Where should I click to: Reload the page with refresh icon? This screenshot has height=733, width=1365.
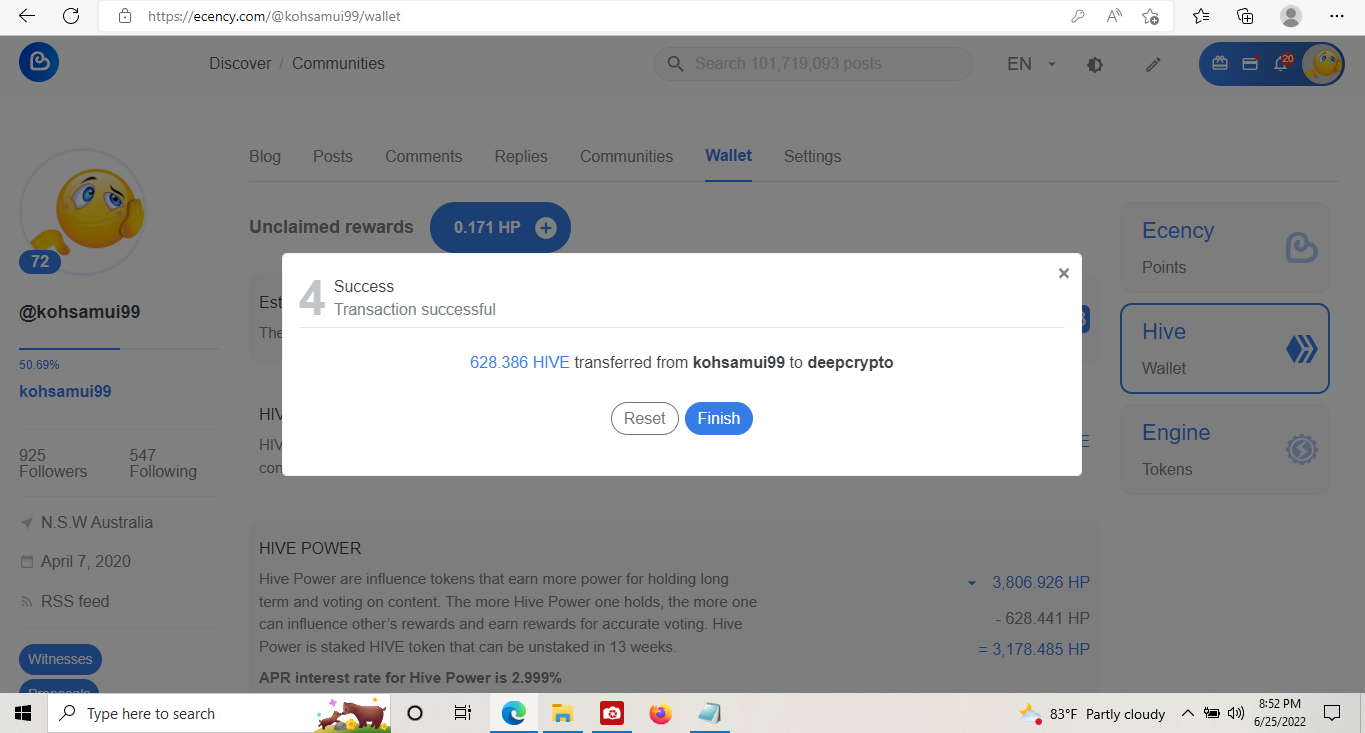tap(70, 16)
